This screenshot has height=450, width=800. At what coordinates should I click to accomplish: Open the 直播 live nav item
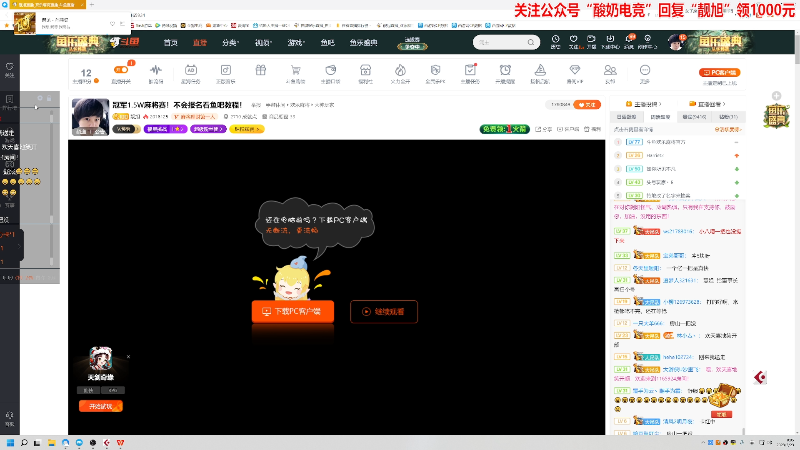199,42
